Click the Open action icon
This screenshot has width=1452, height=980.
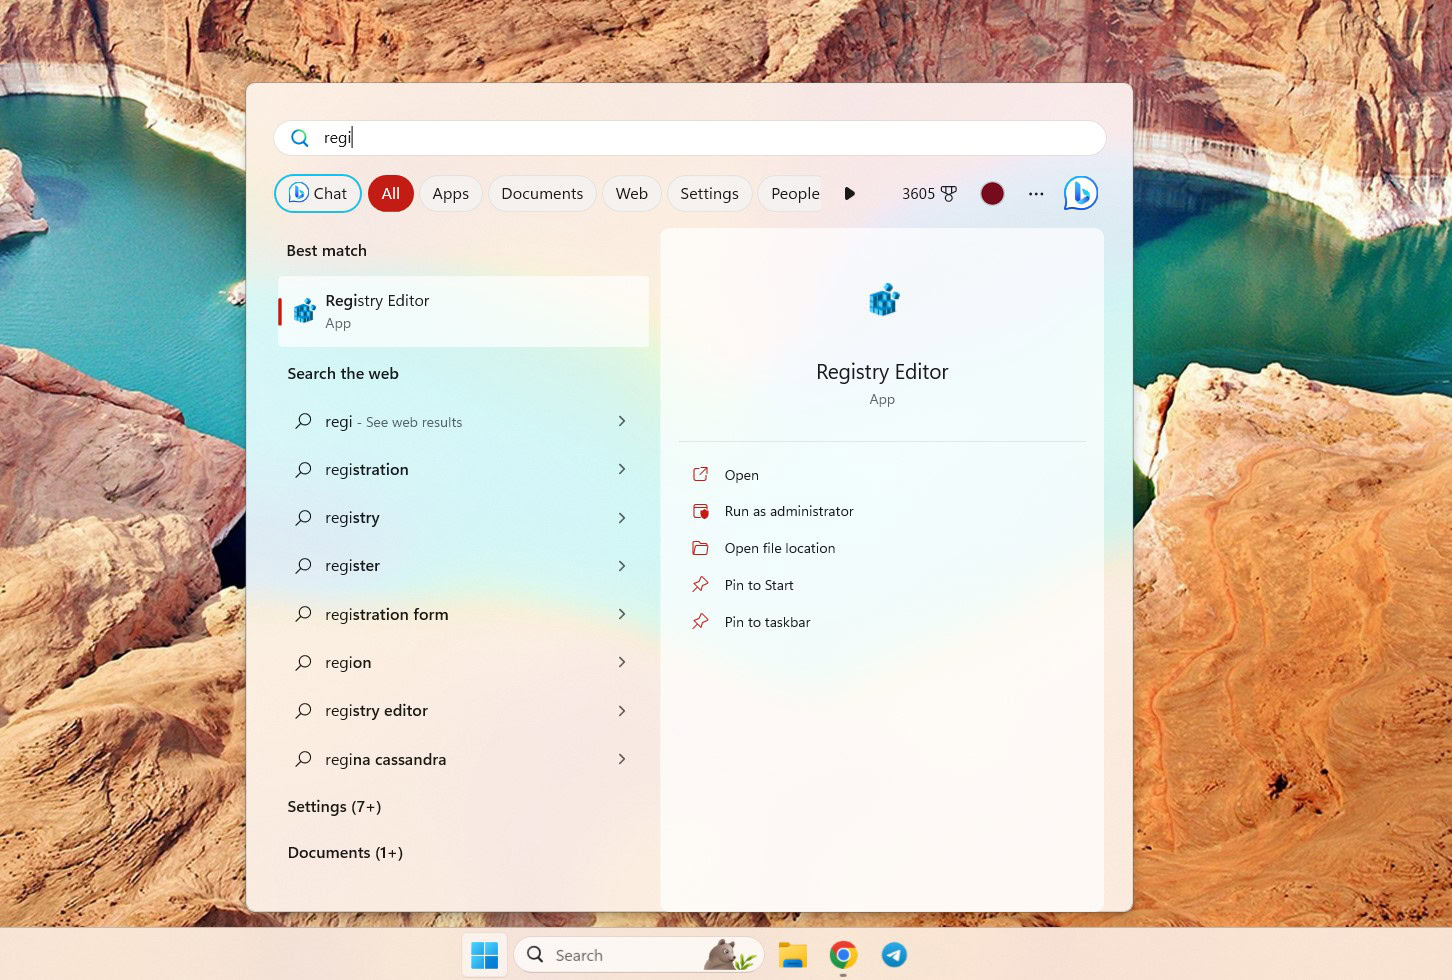point(701,474)
